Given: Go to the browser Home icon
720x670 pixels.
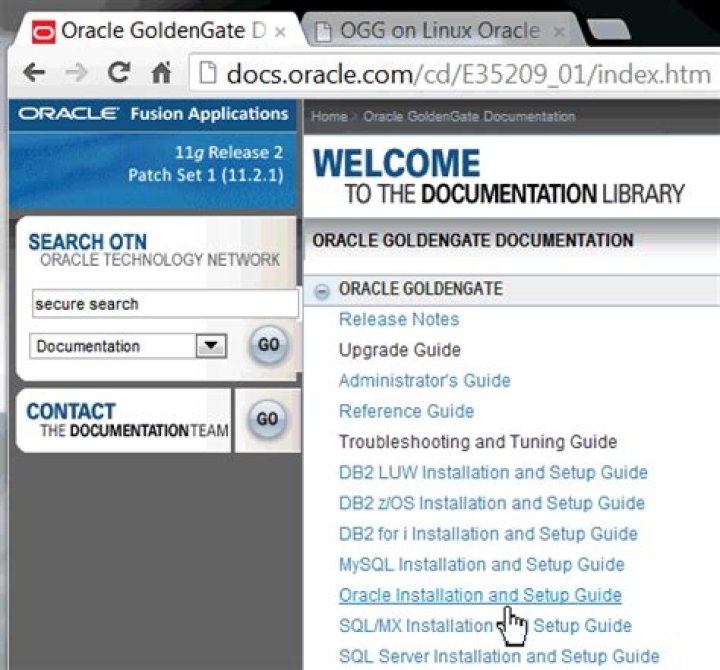Looking at the screenshot, I should [x=162, y=72].
